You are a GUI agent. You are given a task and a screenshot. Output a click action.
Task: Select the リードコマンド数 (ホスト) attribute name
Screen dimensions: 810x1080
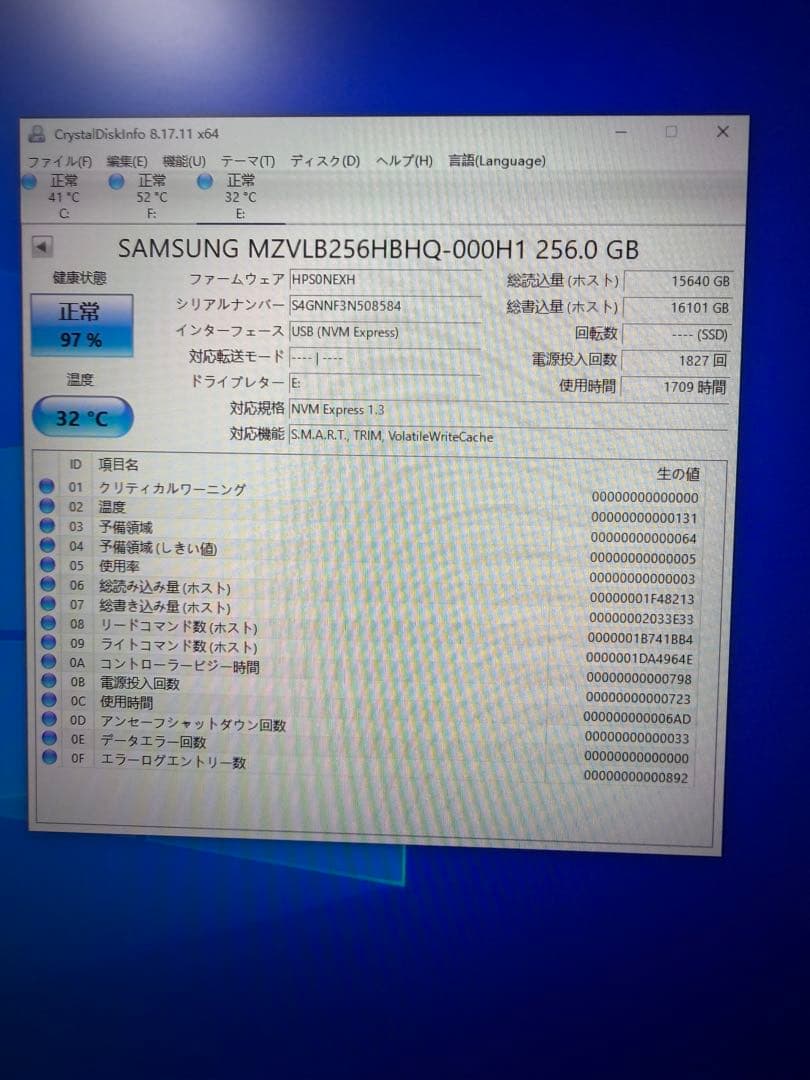pos(179,627)
